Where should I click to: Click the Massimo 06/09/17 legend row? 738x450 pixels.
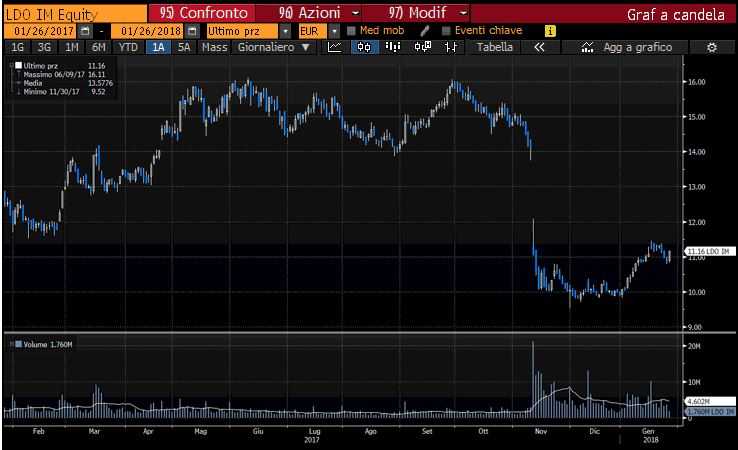(64, 74)
